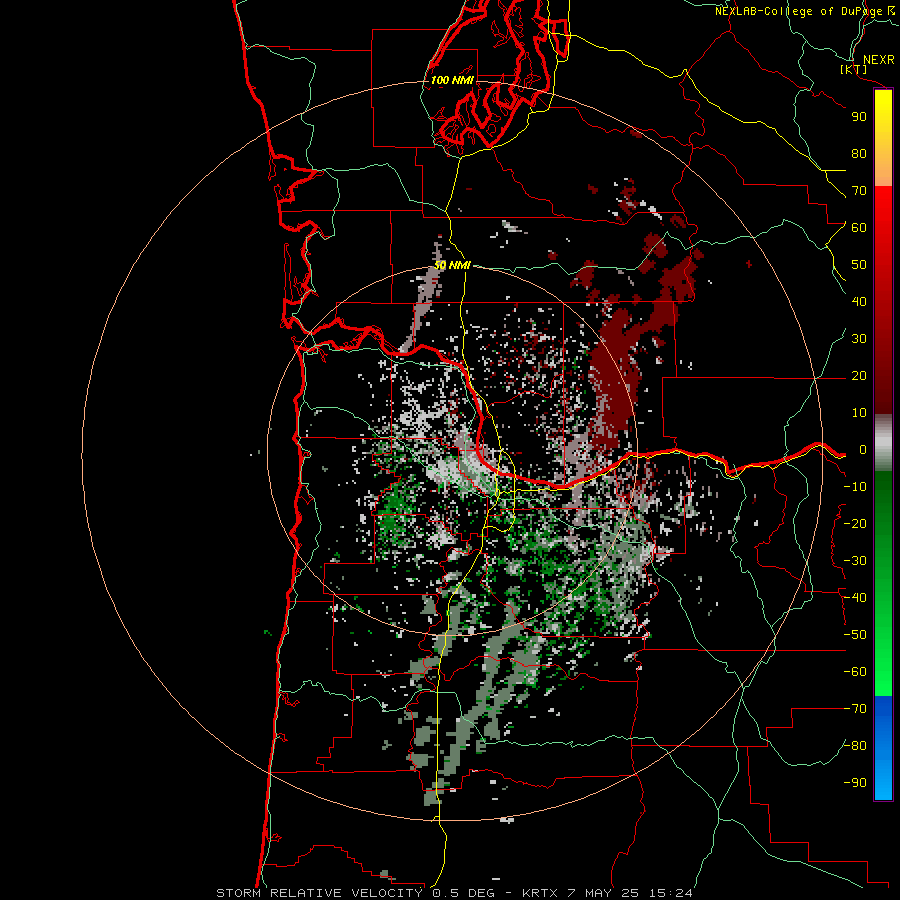Click the -40 value on the velocity scale
Image resolution: width=900 pixels, height=900 pixels.
click(855, 598)
